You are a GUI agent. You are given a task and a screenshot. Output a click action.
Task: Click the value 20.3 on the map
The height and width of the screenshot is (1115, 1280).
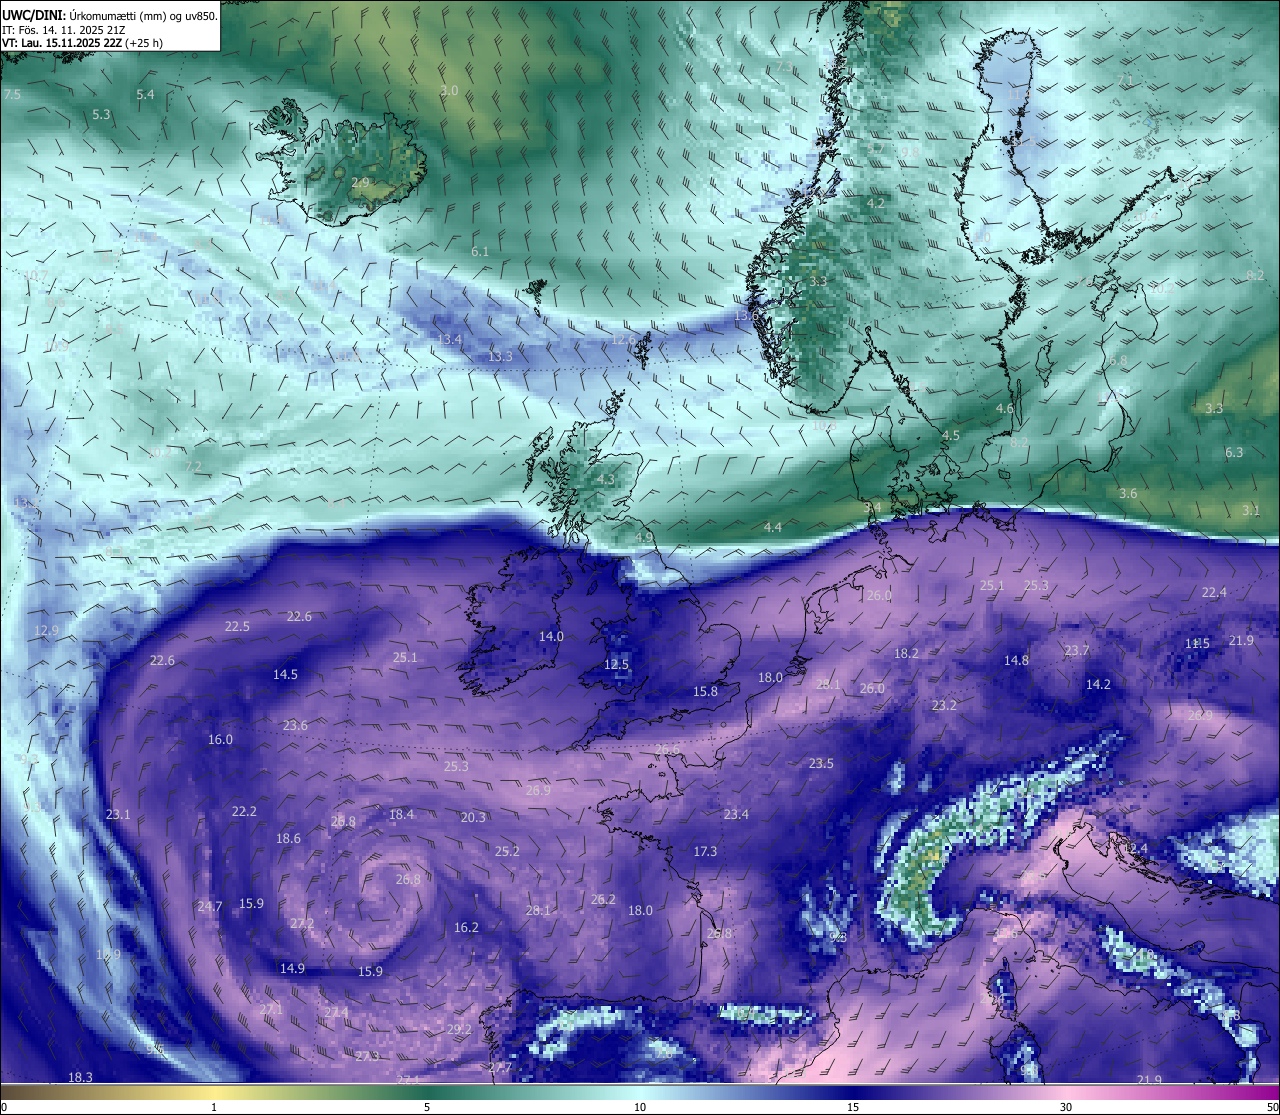pyautogui.click(x=473, y=817)
